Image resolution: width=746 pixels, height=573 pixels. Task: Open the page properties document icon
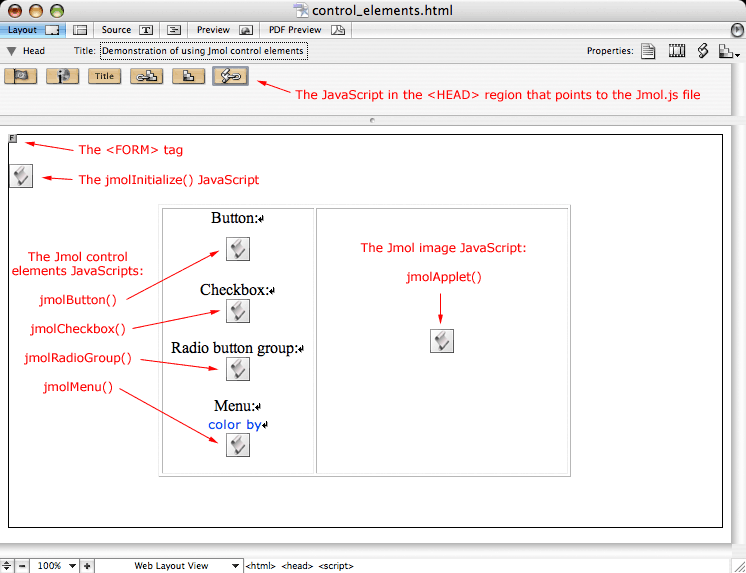(649, 51)
